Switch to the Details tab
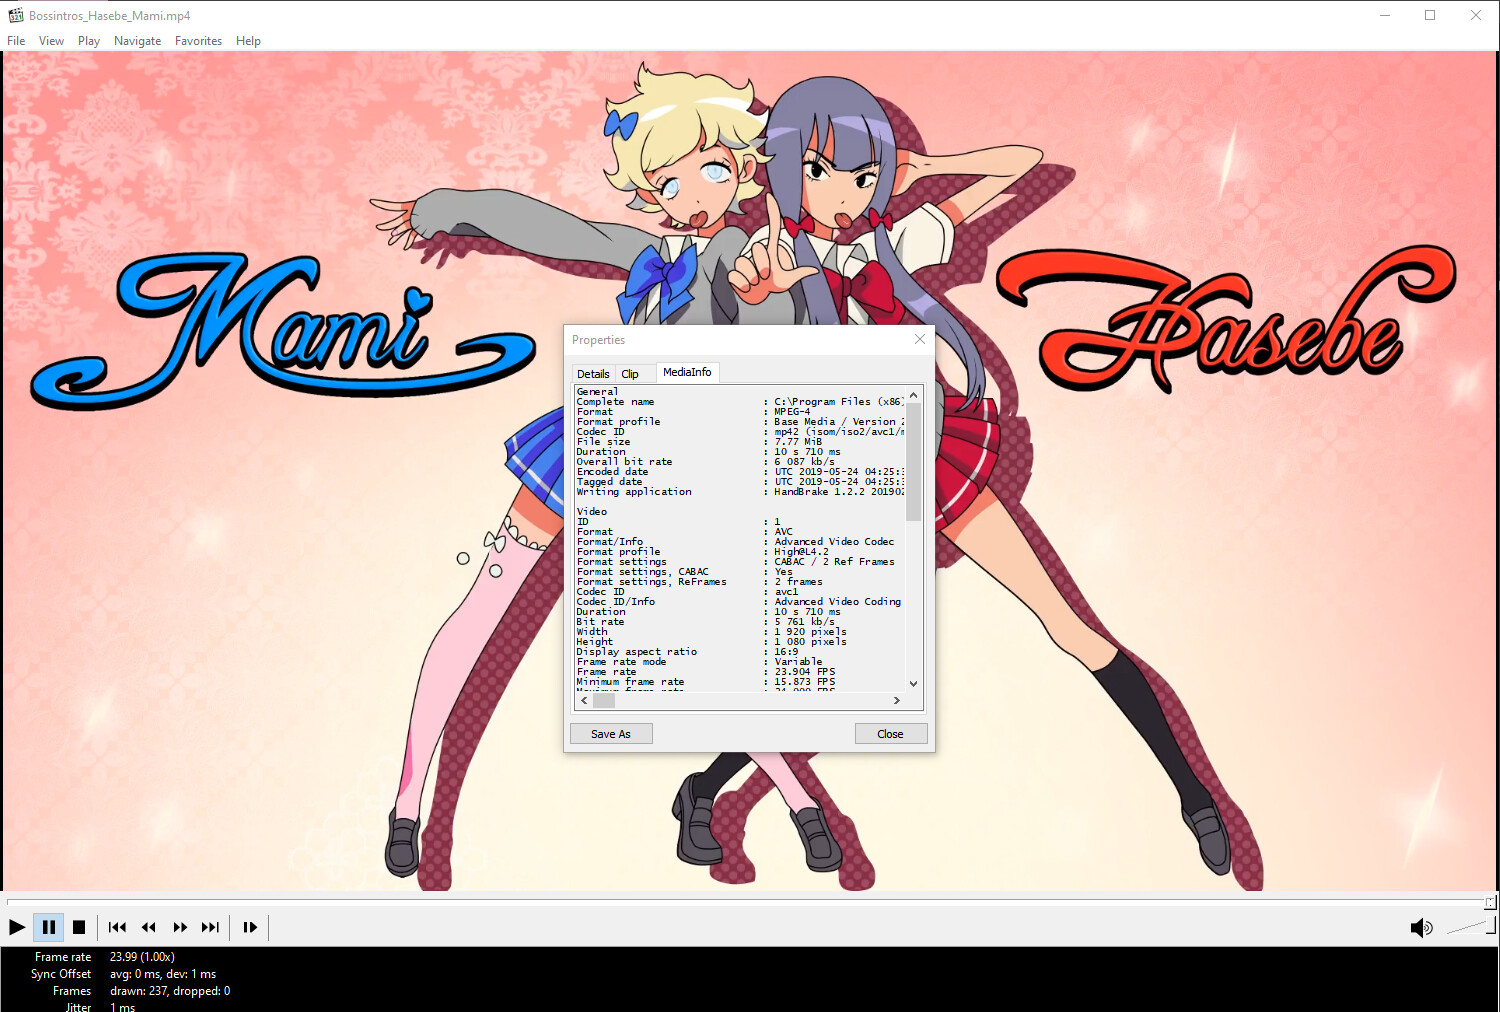Viewport: 1500px width, 1012px height. (x=593, y=374)
